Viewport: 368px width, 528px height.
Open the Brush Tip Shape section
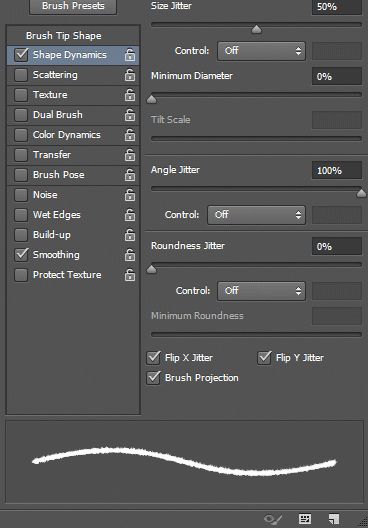(64, 36)
